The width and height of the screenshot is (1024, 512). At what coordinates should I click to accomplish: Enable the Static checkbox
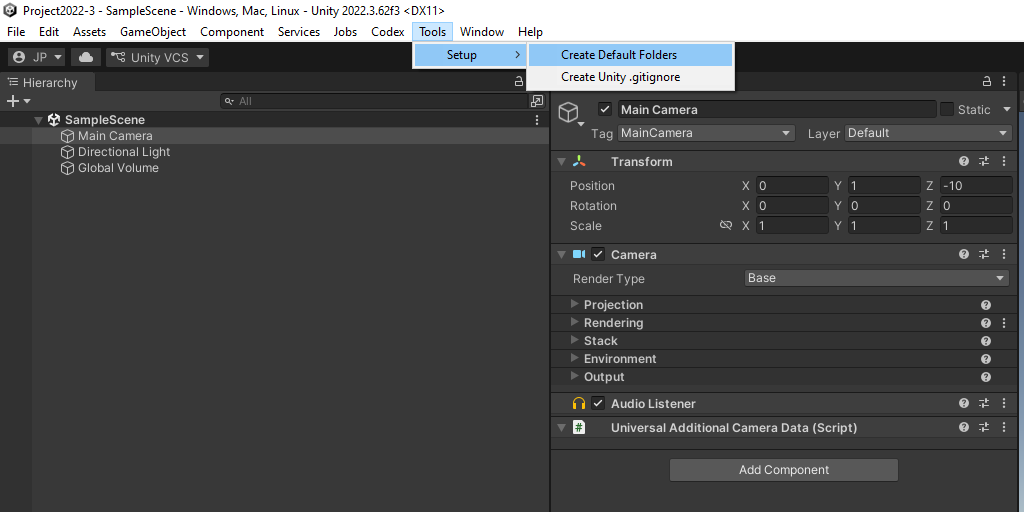coord(946,110)
